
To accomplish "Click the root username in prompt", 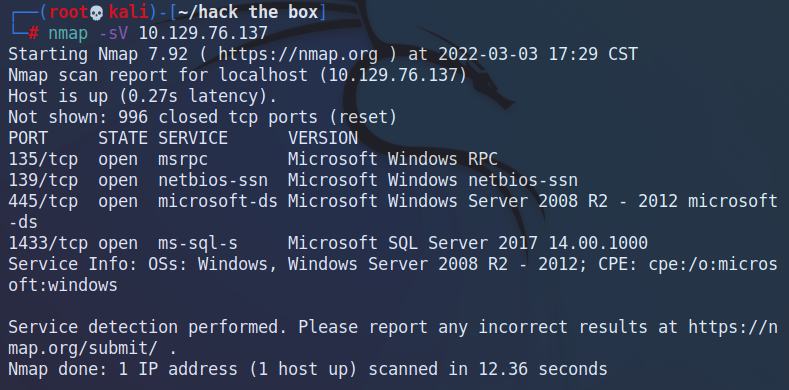I will (x=68, y=13).
